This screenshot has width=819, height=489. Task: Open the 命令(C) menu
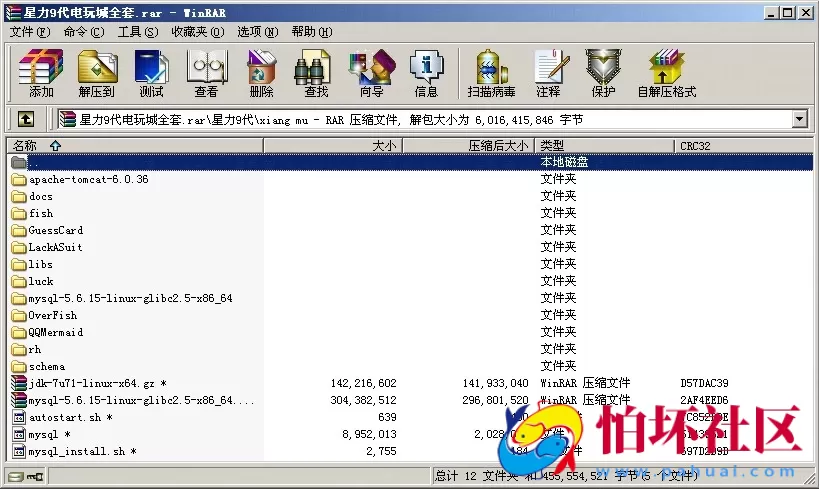84,32
